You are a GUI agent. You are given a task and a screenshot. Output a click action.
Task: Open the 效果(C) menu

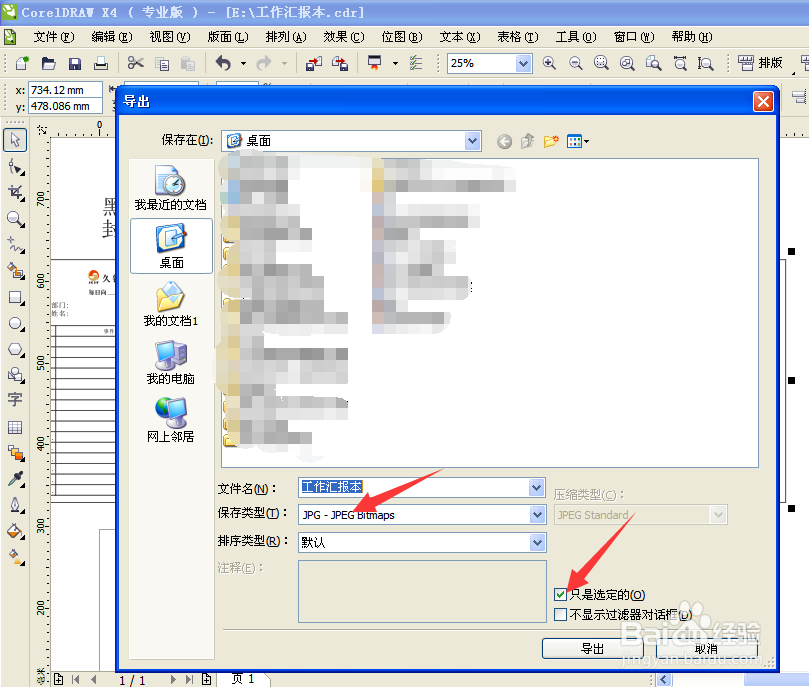click(344, 37)
